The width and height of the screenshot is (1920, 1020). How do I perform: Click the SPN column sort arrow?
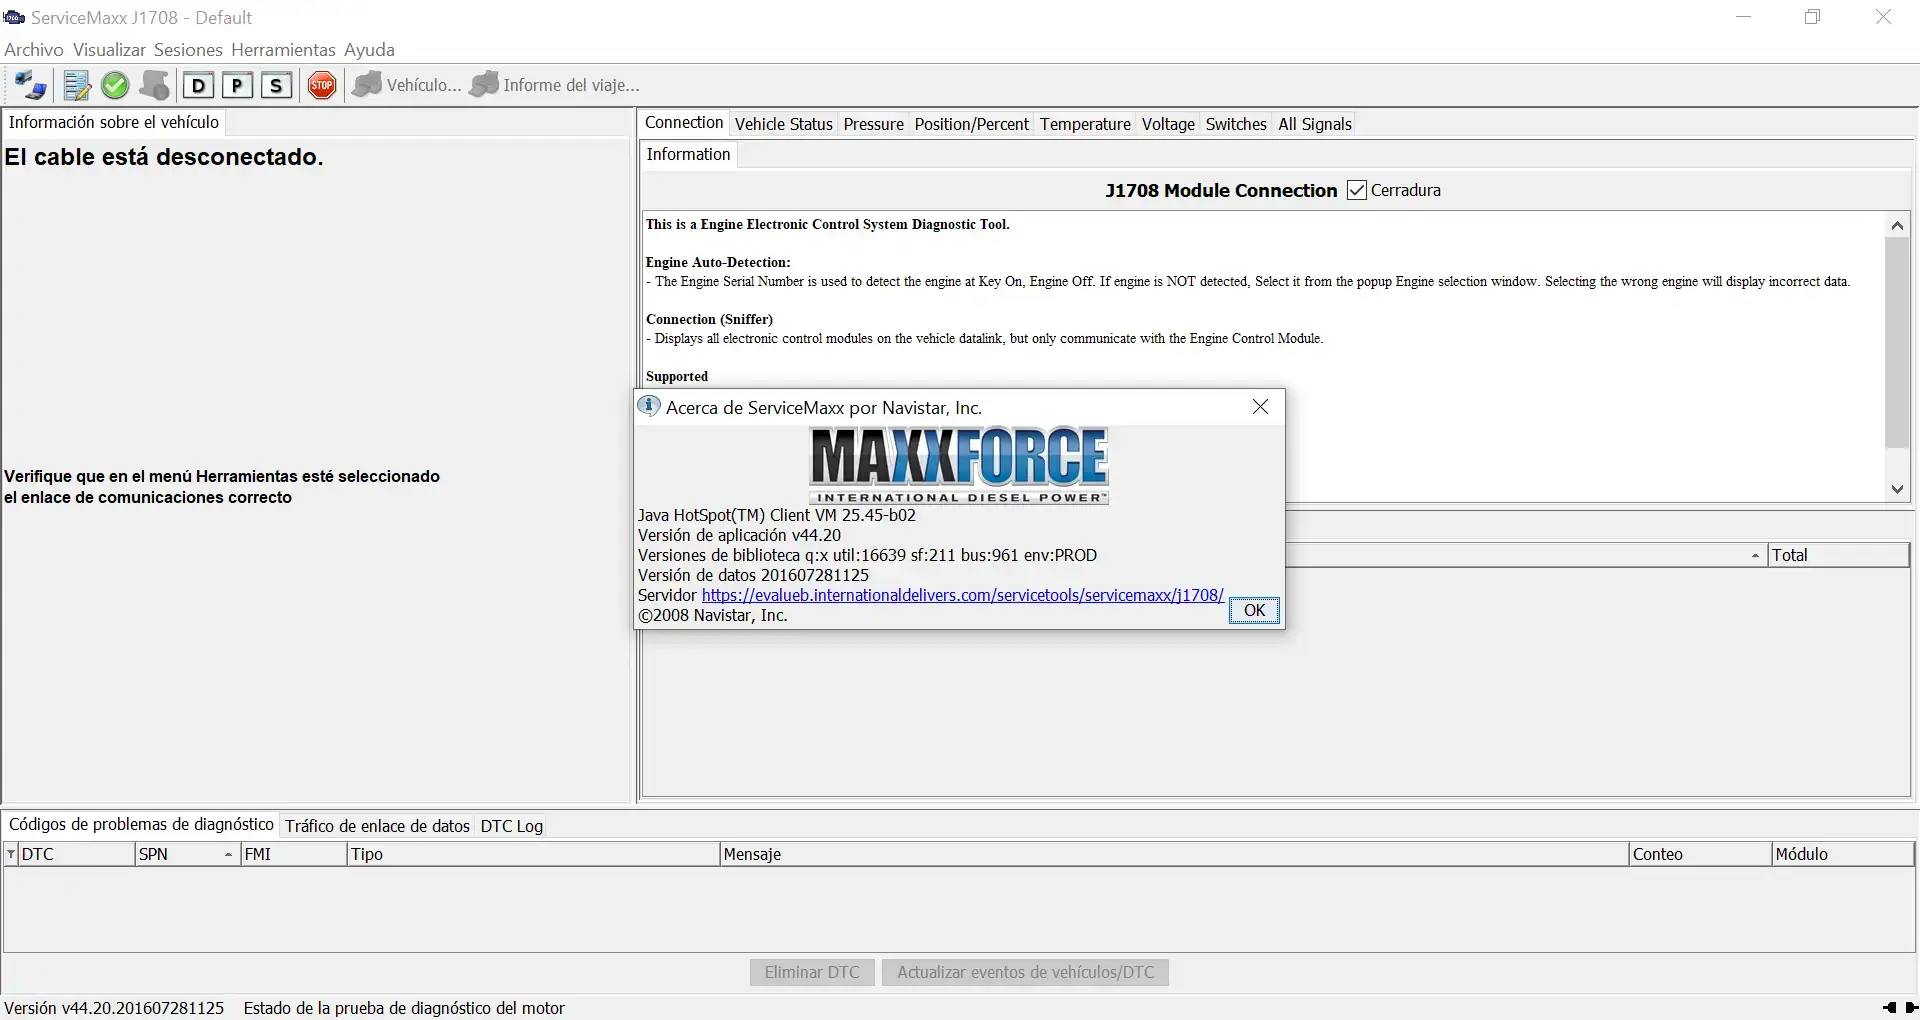[x=228, y=855]
